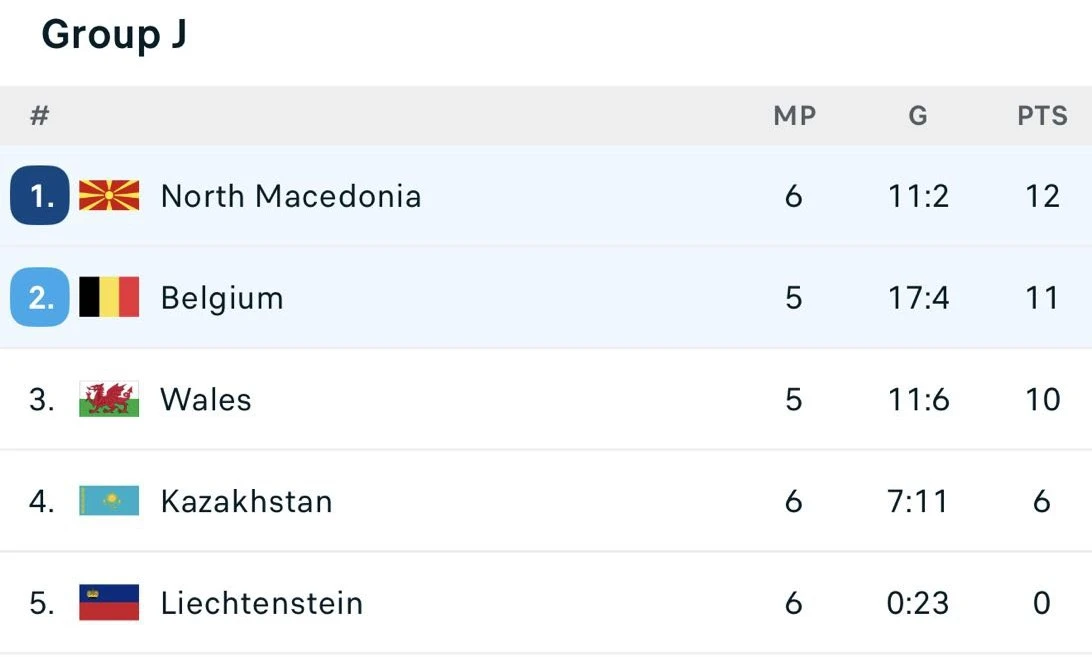Screen dimensions: 1092x657
Task: Sort standings by PTS column header
Action: (1043, 116)
